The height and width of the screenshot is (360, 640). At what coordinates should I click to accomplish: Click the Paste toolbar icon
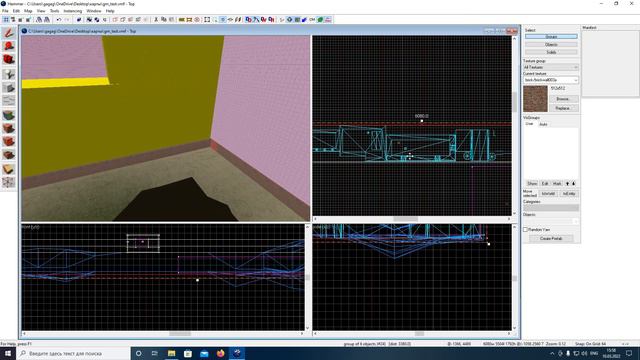(x=171, y=20)
